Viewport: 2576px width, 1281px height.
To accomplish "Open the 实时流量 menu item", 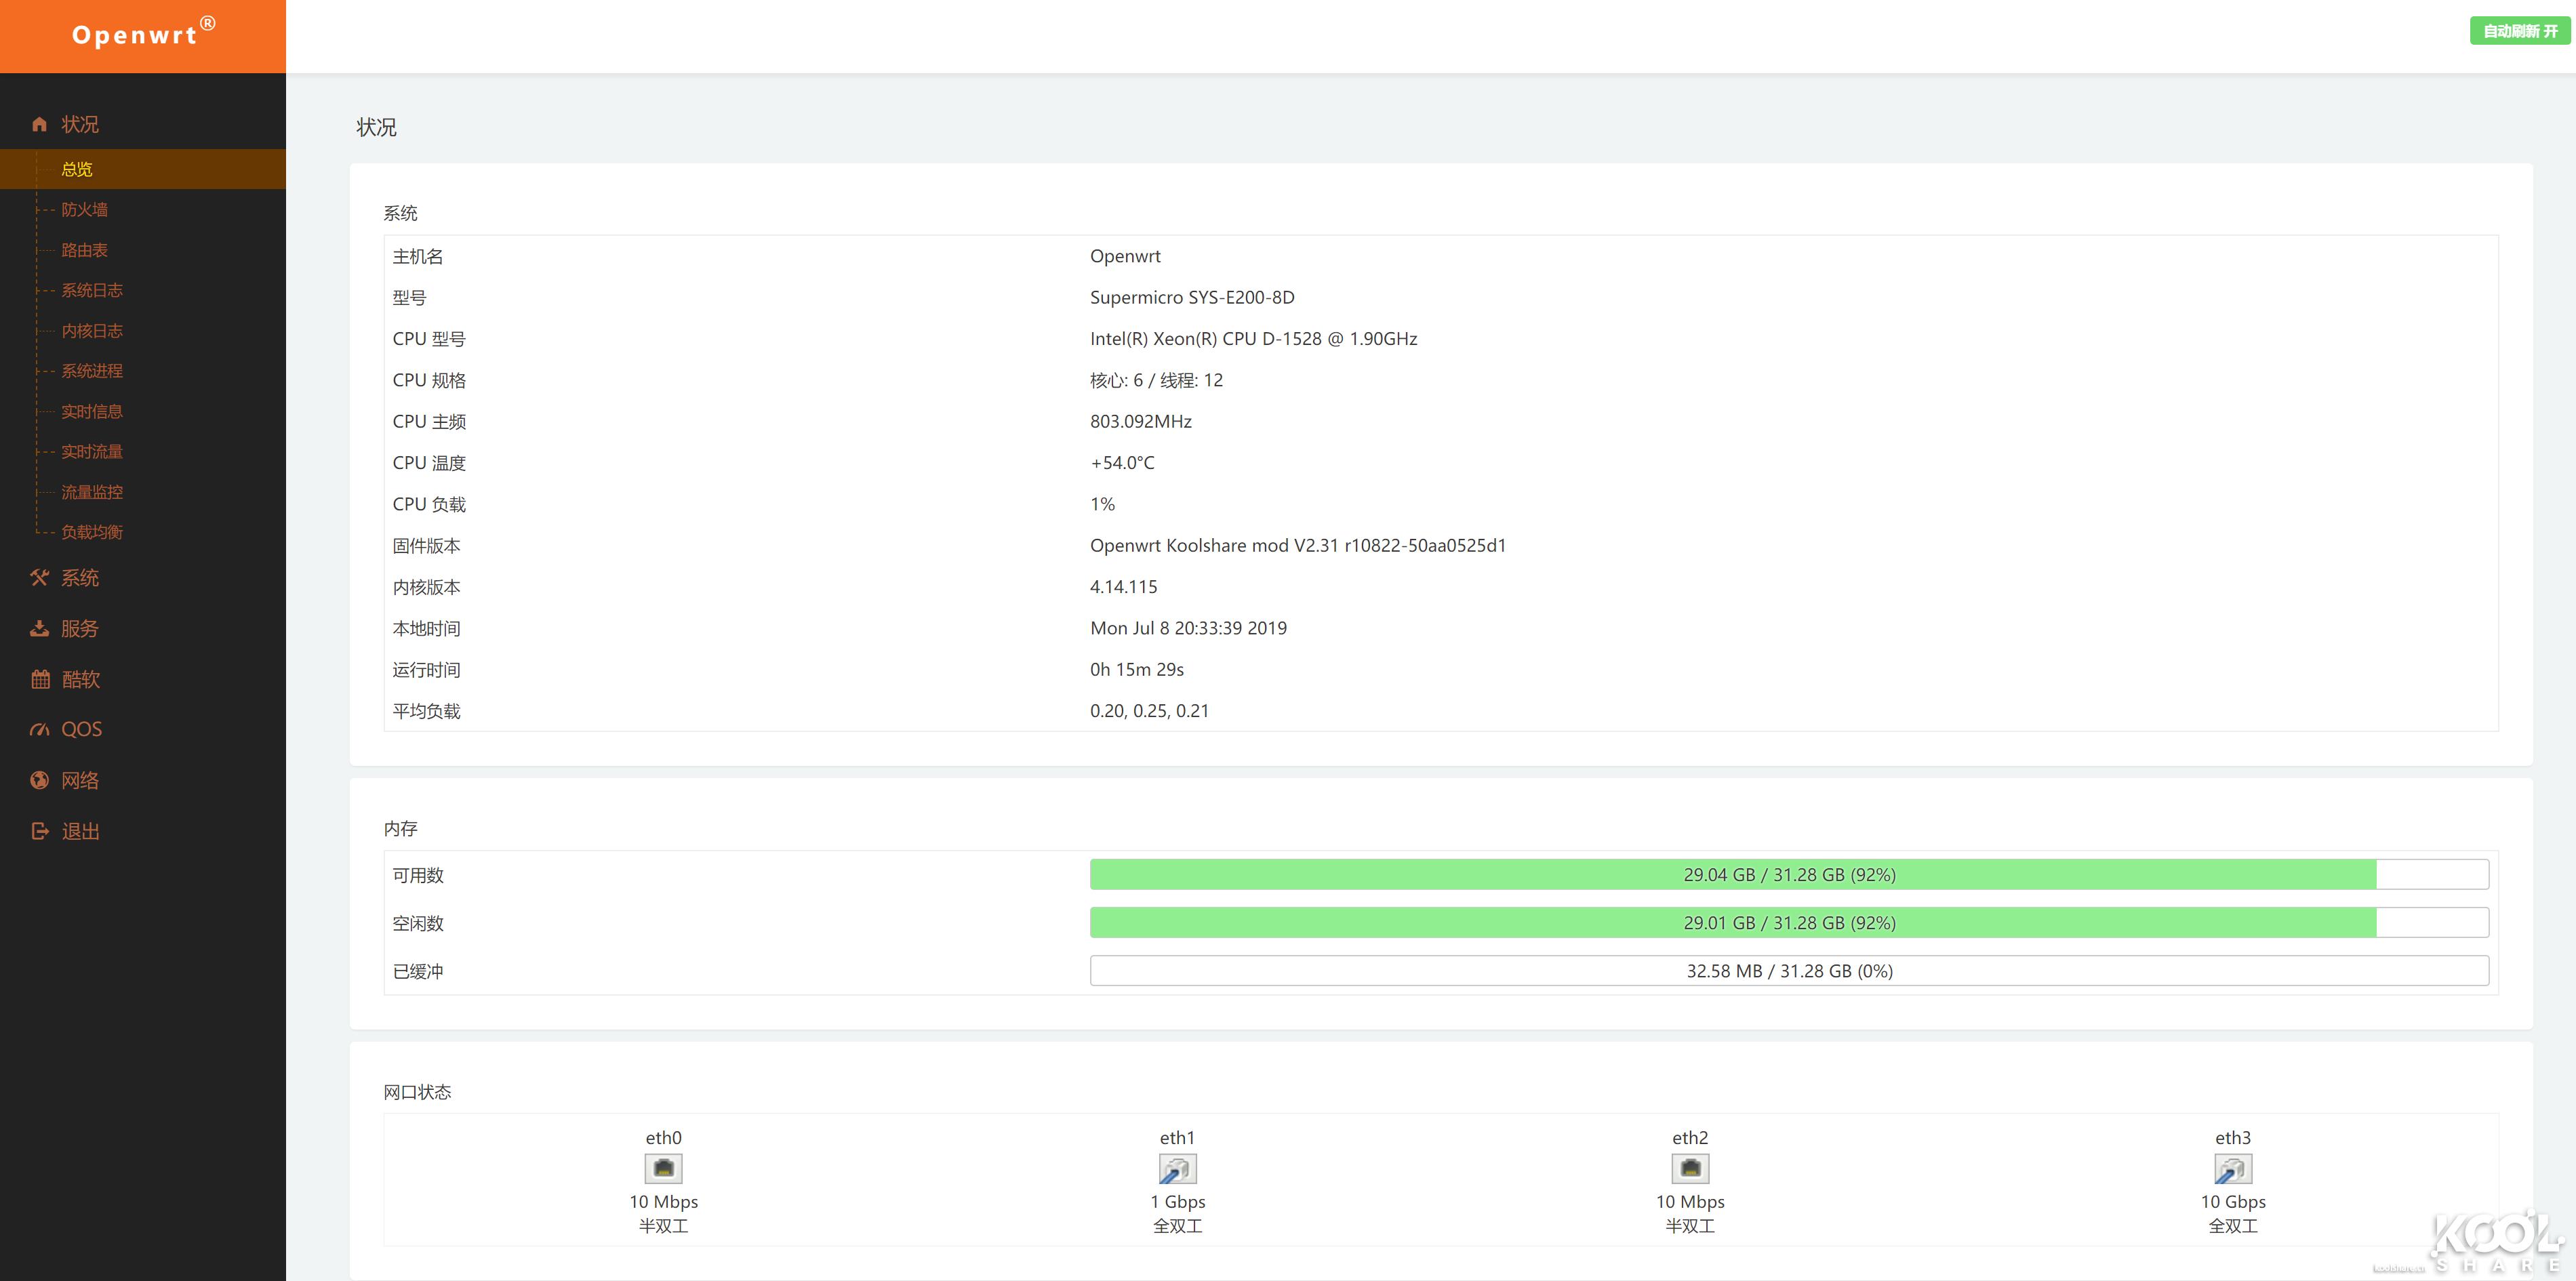I will [91, 451].
